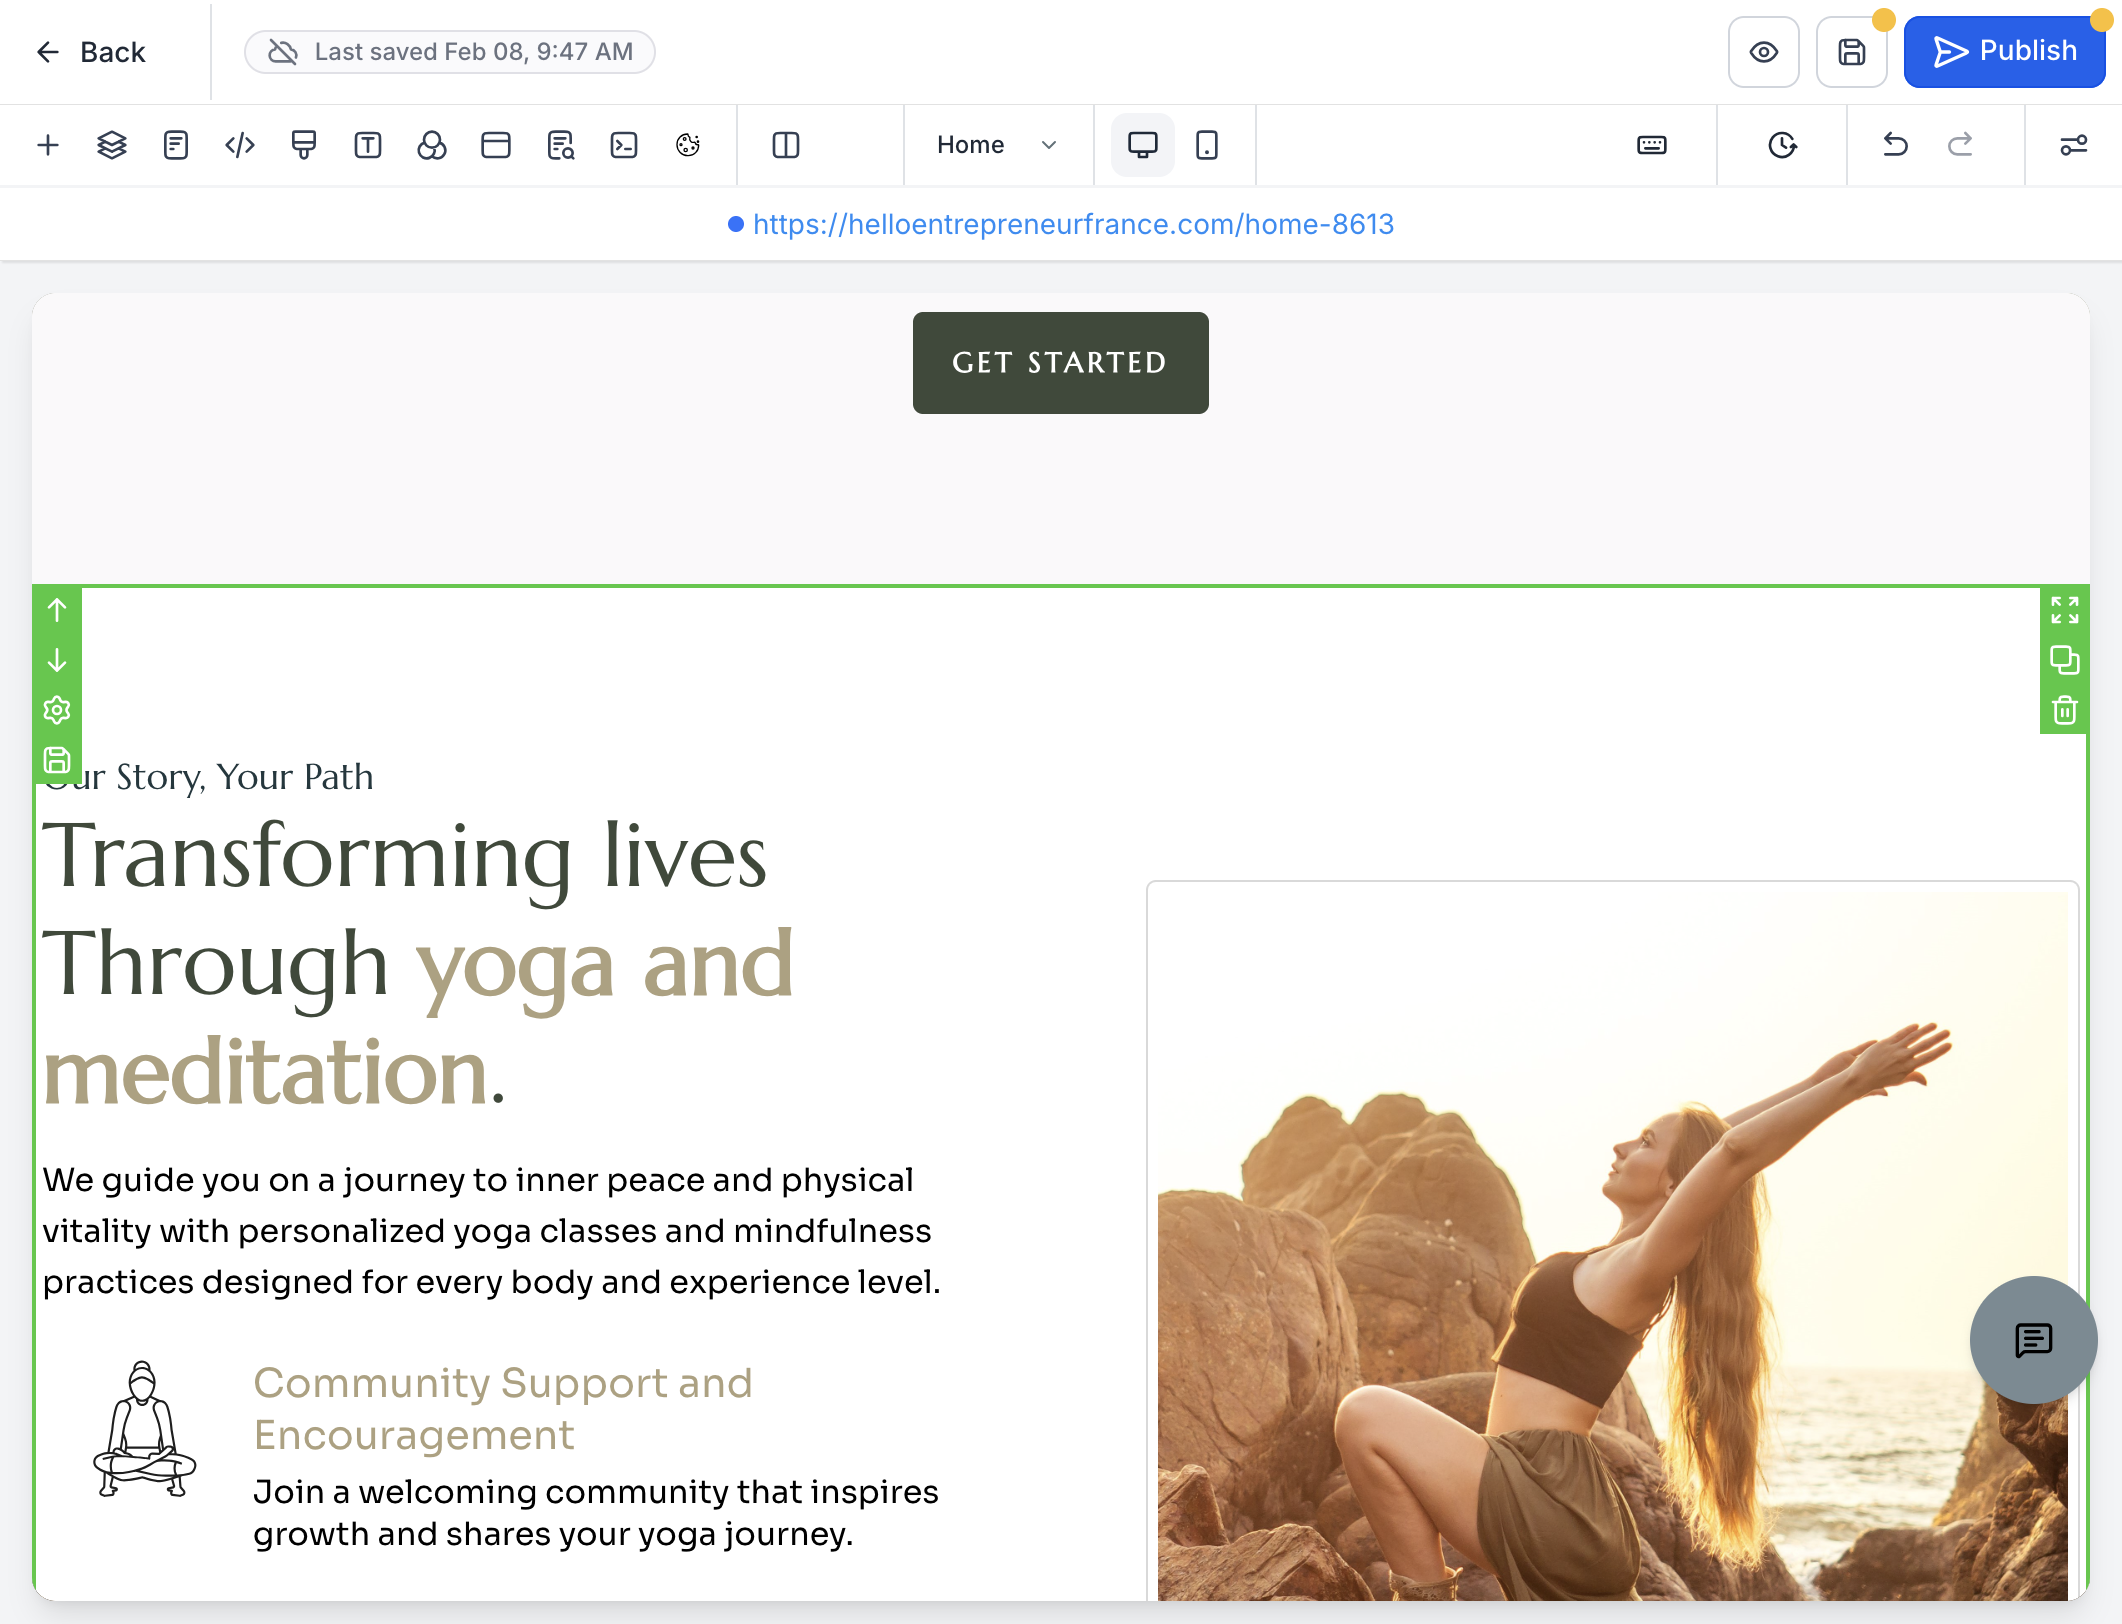Duplicate the selected section
The width and height of the screenshot is (2122, 1624).
[2064, 661]
